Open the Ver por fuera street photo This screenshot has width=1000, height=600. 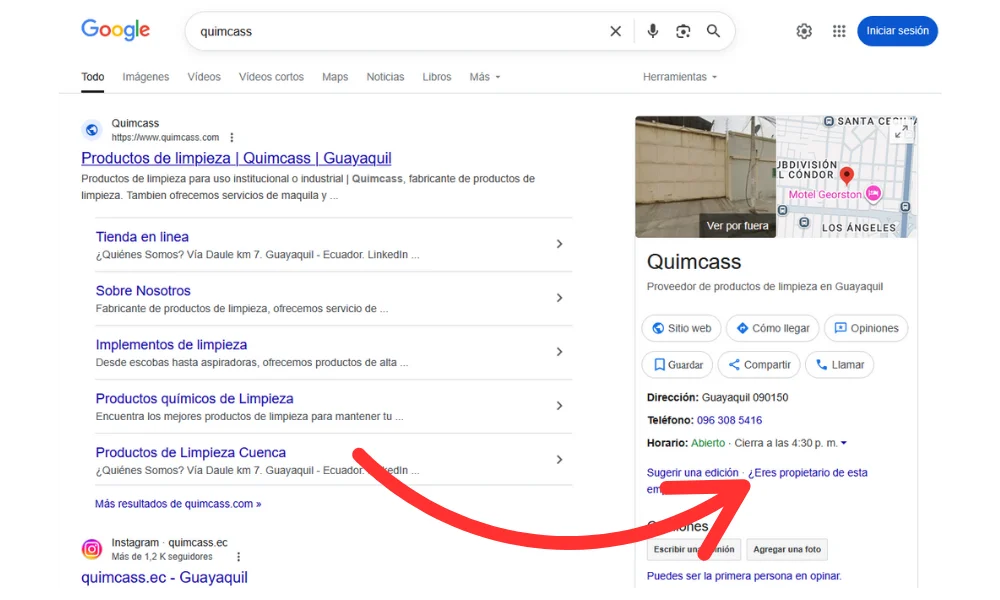tap(705, 177)
